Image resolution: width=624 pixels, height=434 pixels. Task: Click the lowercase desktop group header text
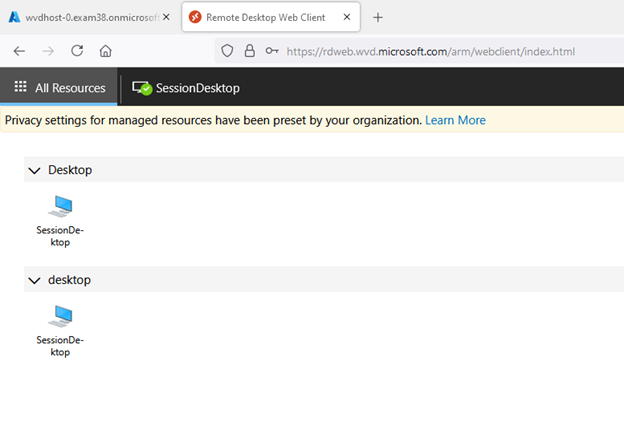coord(69,280)
